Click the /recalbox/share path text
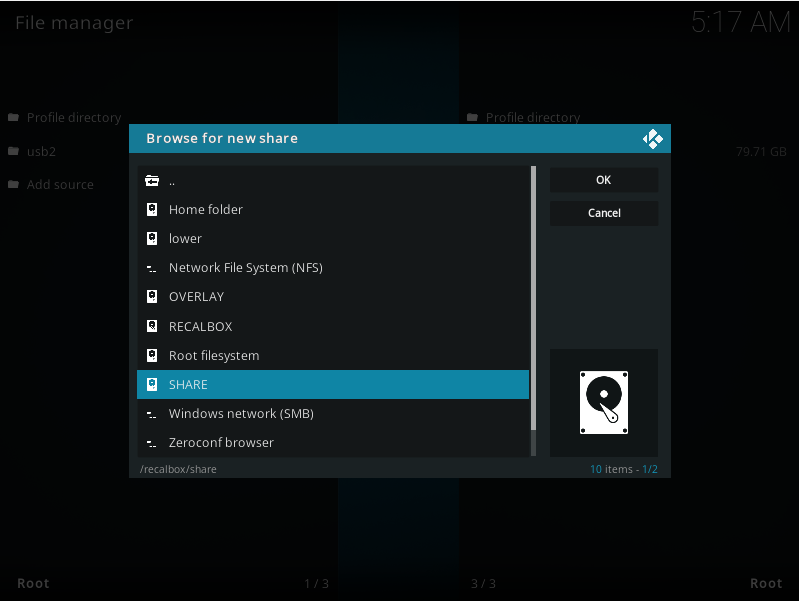This screenshot has width=799, height=601. (178, 469)
